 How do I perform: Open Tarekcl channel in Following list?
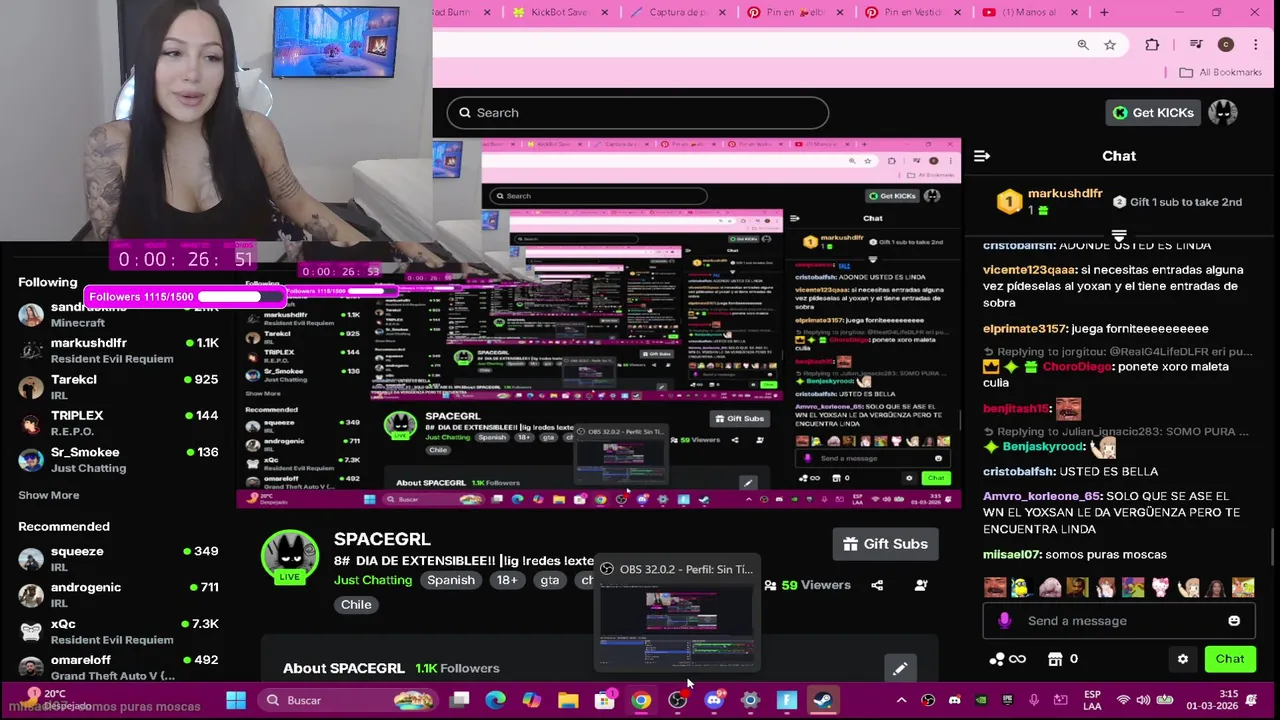[x=118, y=387]
